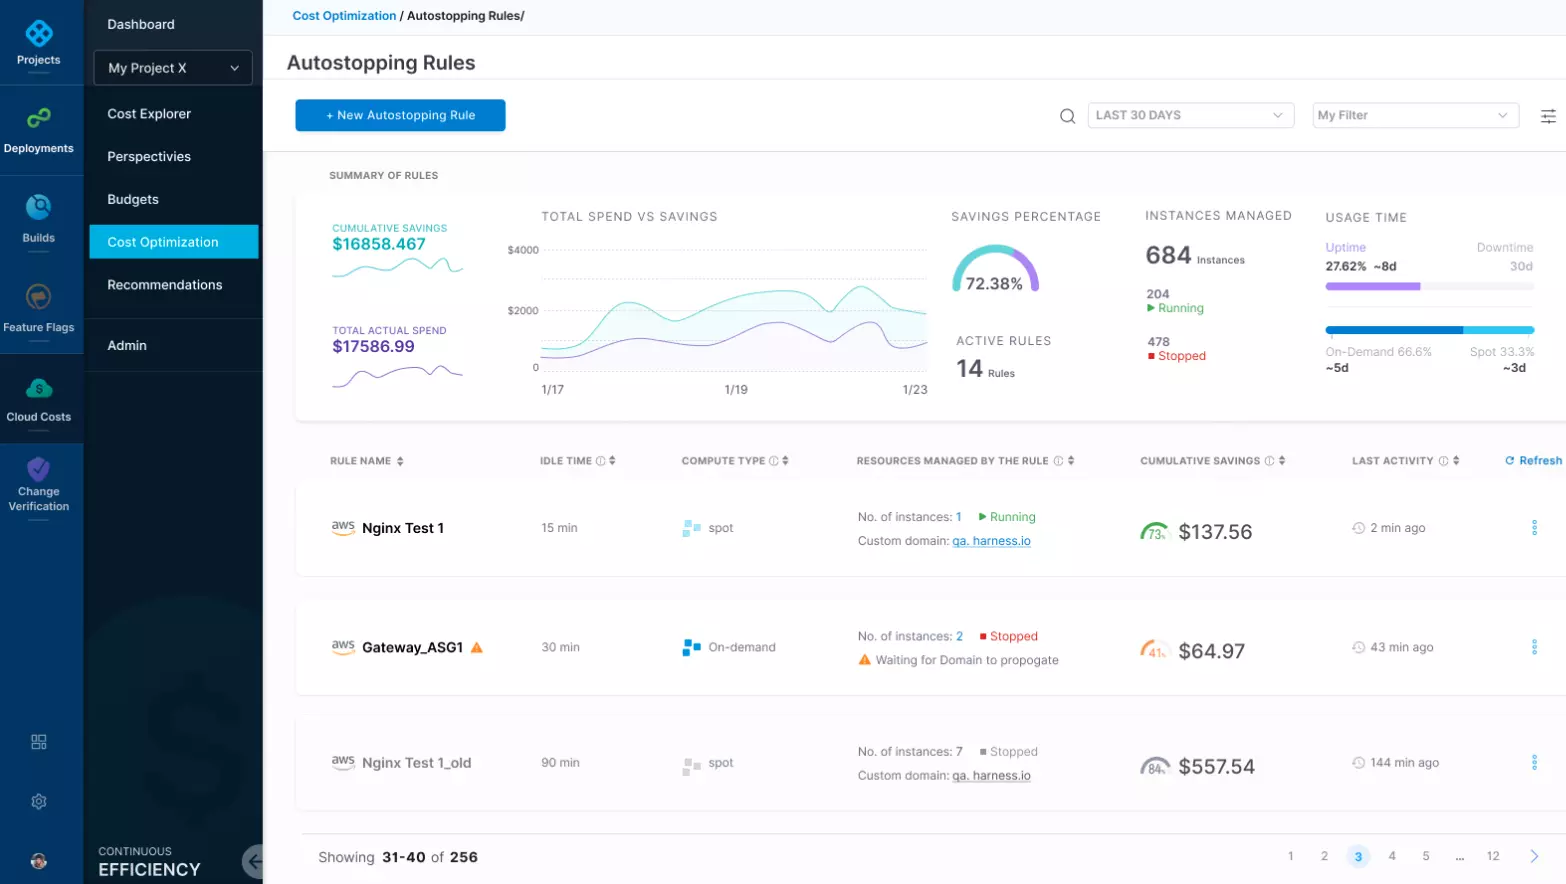The width and height of the screenshot is (1566, 884).
Task: Click the on-demand compute icon for Gateway_ASG1
Action: point(691,648)
